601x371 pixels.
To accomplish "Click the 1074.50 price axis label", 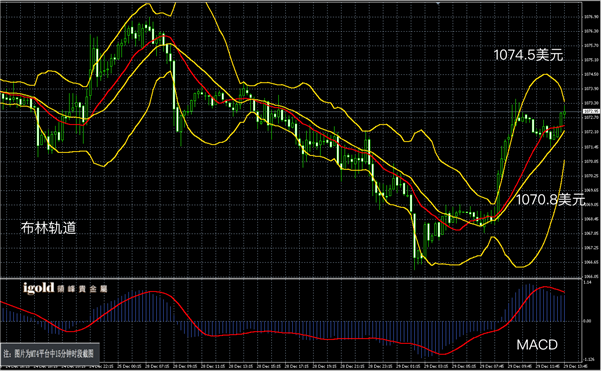I will coord(591,74).
